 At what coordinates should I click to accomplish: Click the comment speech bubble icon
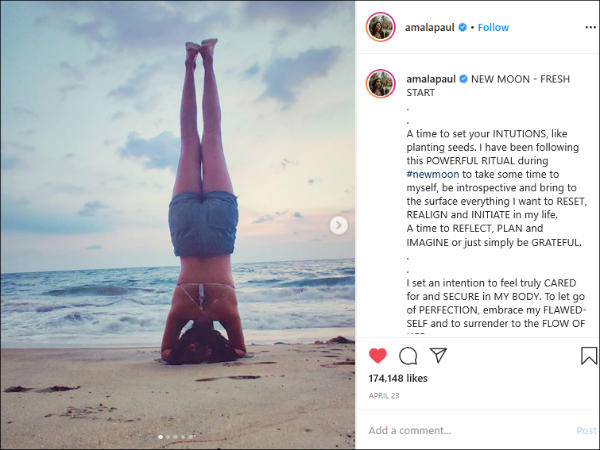[408, 356]
